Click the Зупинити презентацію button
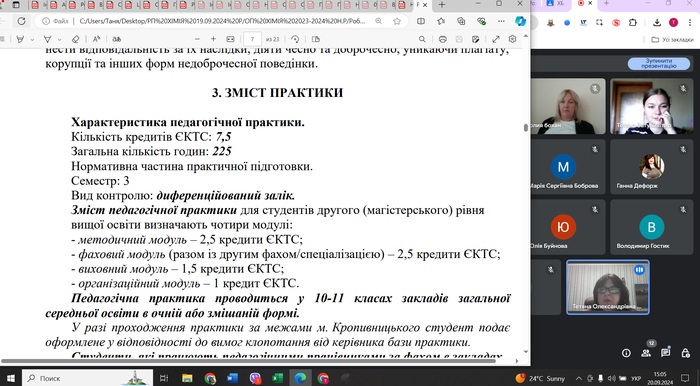 (658, 63)
